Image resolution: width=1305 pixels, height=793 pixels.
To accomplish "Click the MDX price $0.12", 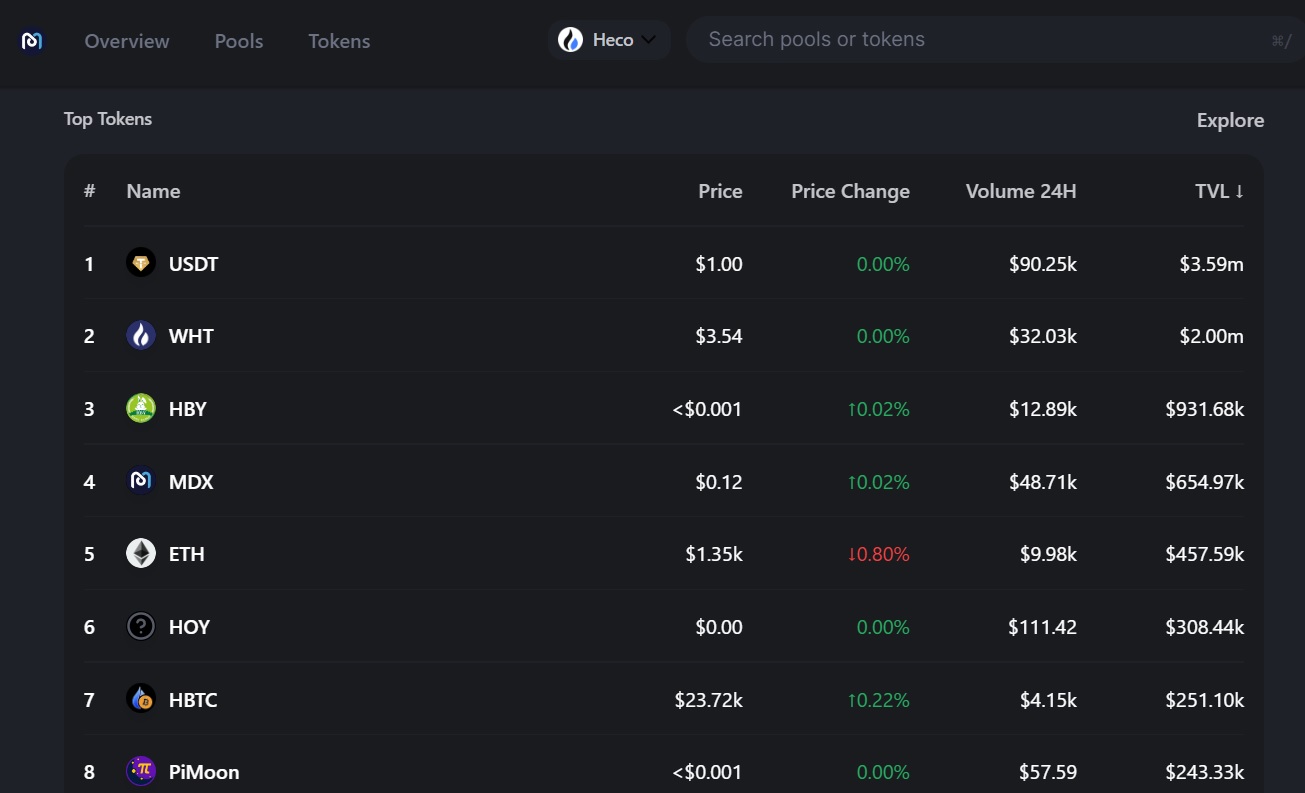I will click(719, 482).
